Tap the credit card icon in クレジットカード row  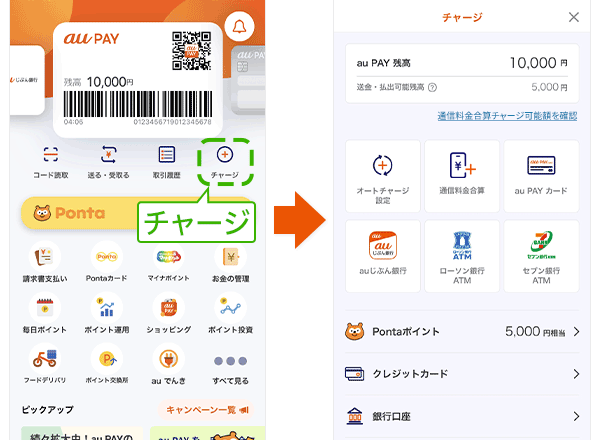(354, 374)
